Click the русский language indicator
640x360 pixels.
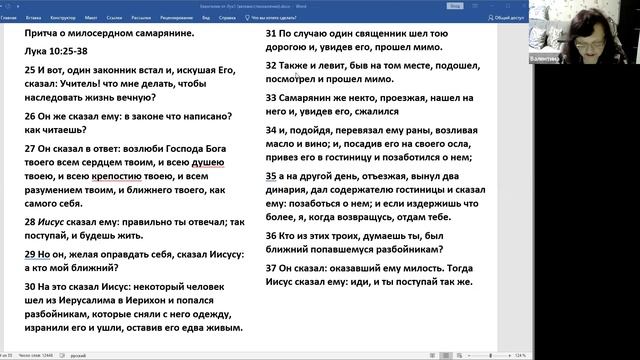[x=78, y=356]
